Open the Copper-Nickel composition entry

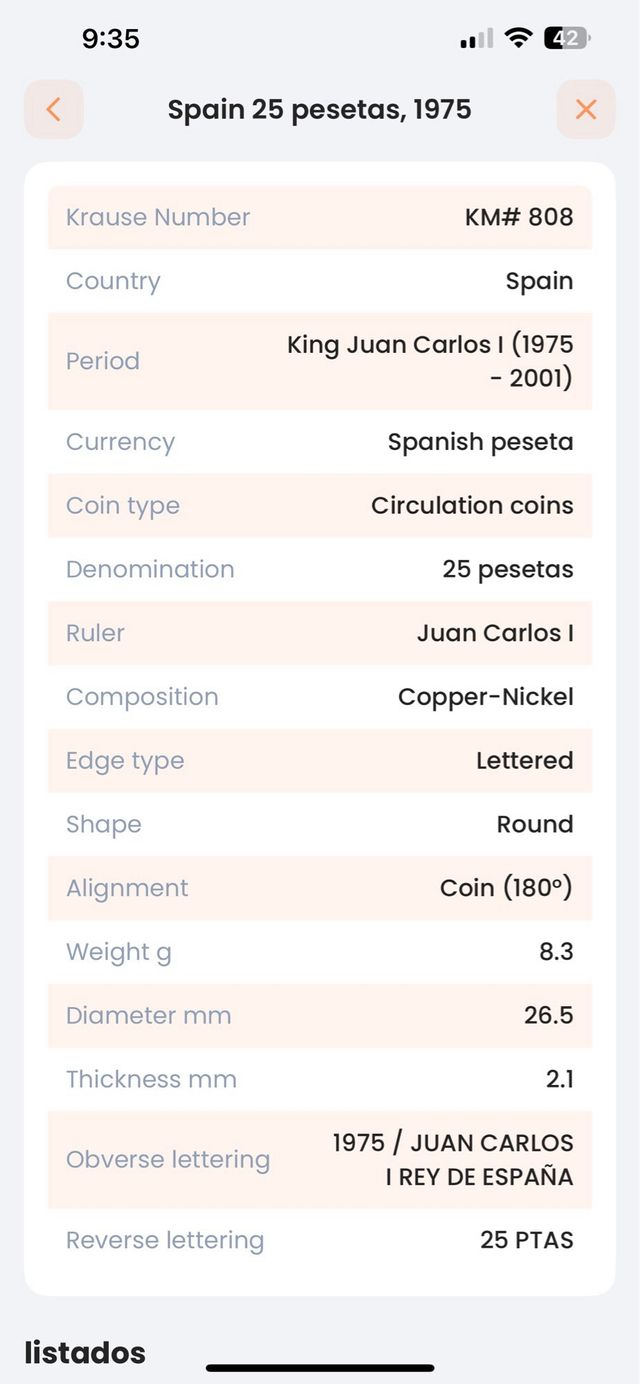320,697
